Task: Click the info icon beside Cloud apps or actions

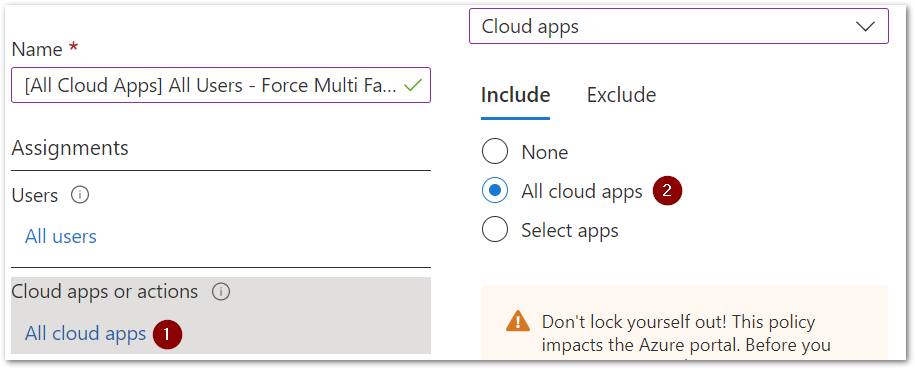Action: point(221,291)
